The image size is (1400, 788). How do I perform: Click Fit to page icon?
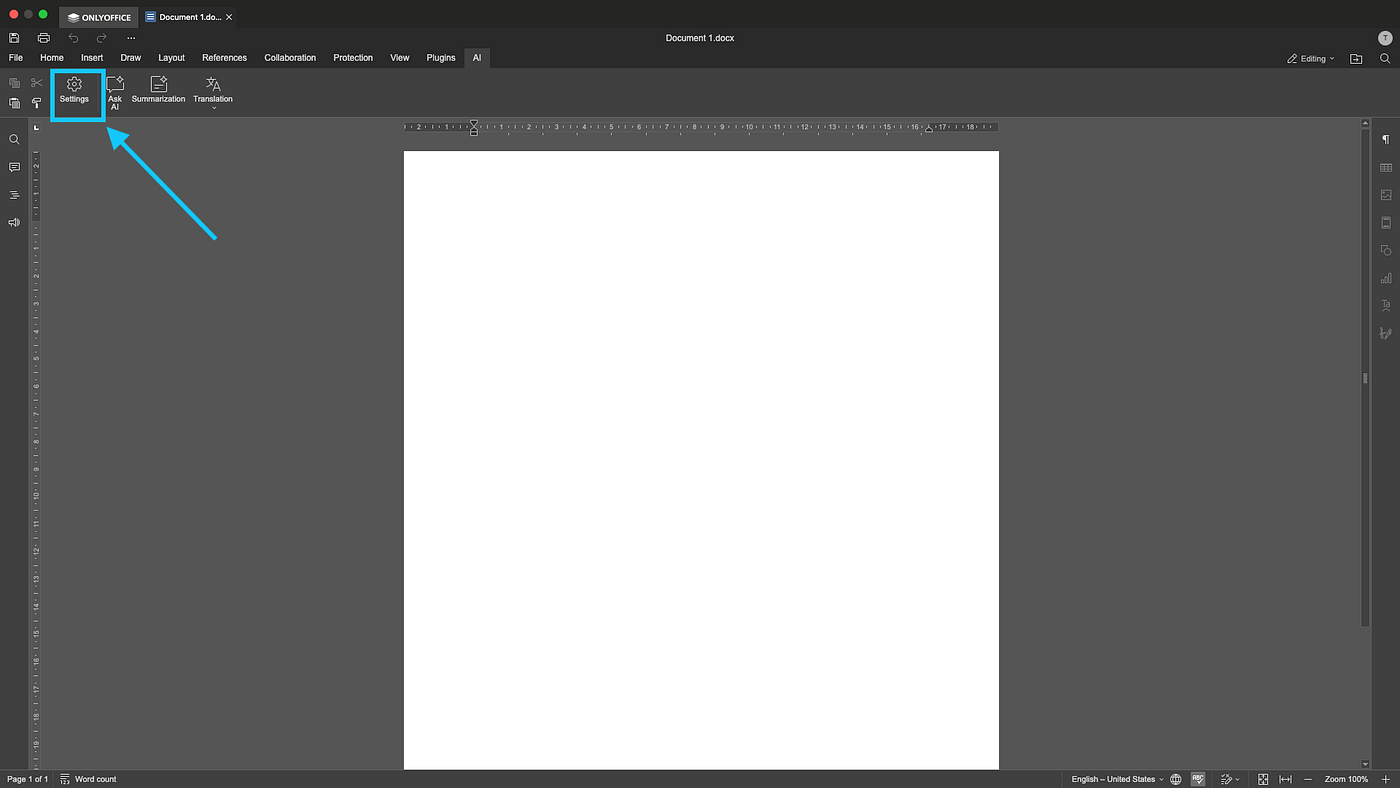pyautogui.click(x=1263, y=779)
